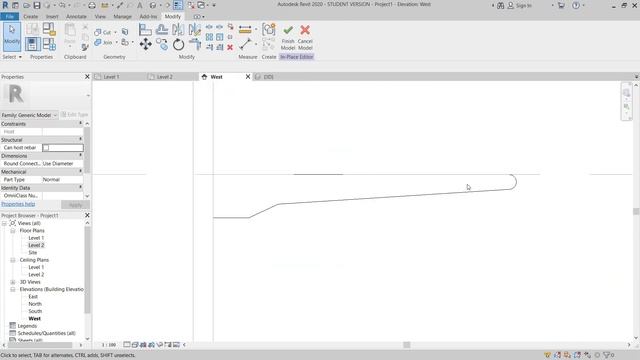Select Legends in Project Browser
Image resolution: width=640 pixels, height=360 pixels.
tap(27, 326)
